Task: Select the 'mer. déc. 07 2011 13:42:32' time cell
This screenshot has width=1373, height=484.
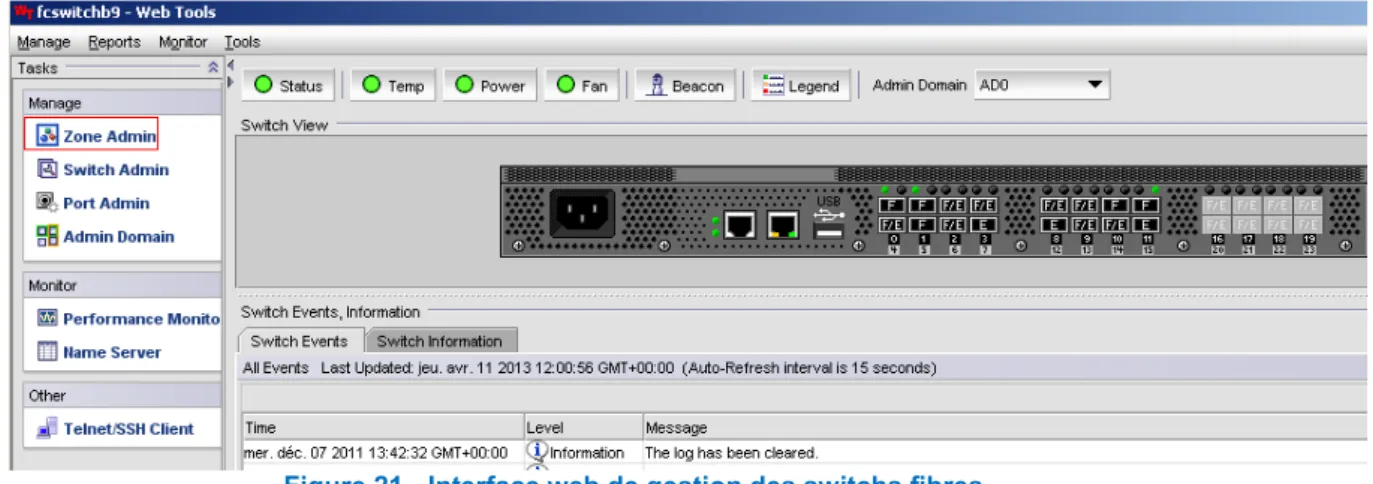Action: tap(383, 453)
